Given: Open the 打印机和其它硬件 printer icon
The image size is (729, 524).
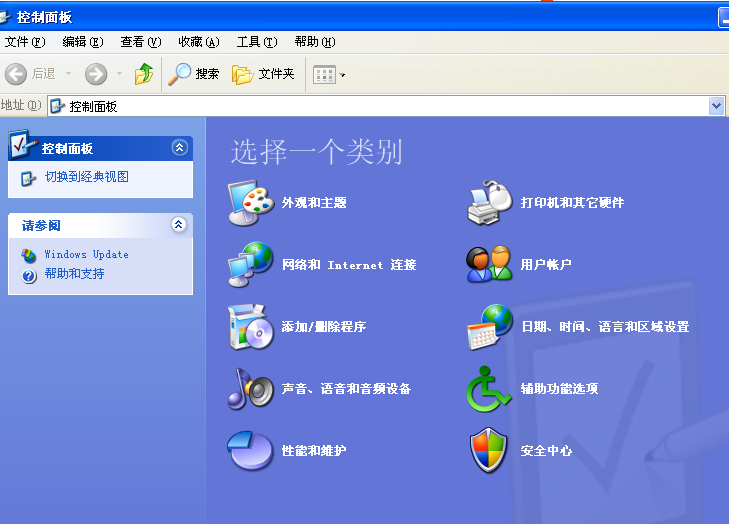Looking at the screenshot, I should (490, 203).
